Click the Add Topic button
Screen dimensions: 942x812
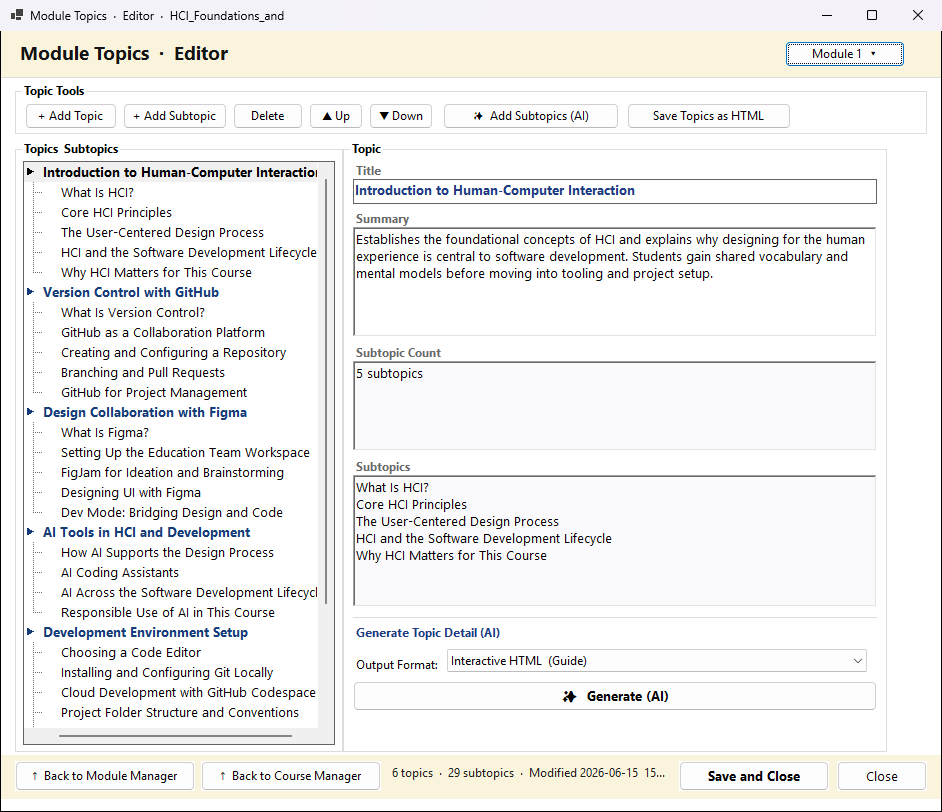[x=71, y=116]
